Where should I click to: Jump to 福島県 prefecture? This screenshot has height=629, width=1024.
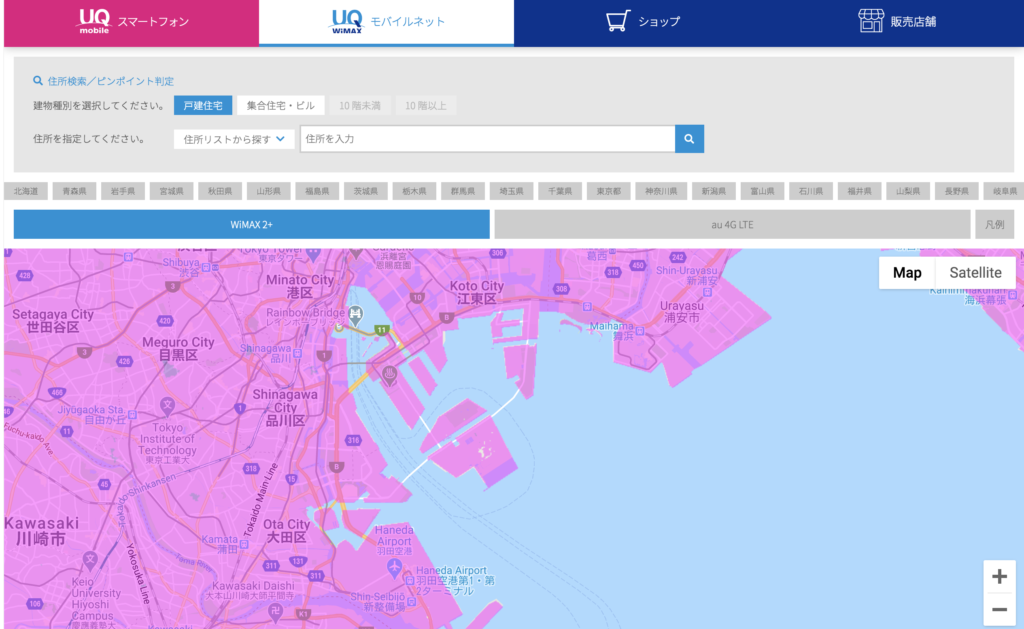(x=317, y=191)
